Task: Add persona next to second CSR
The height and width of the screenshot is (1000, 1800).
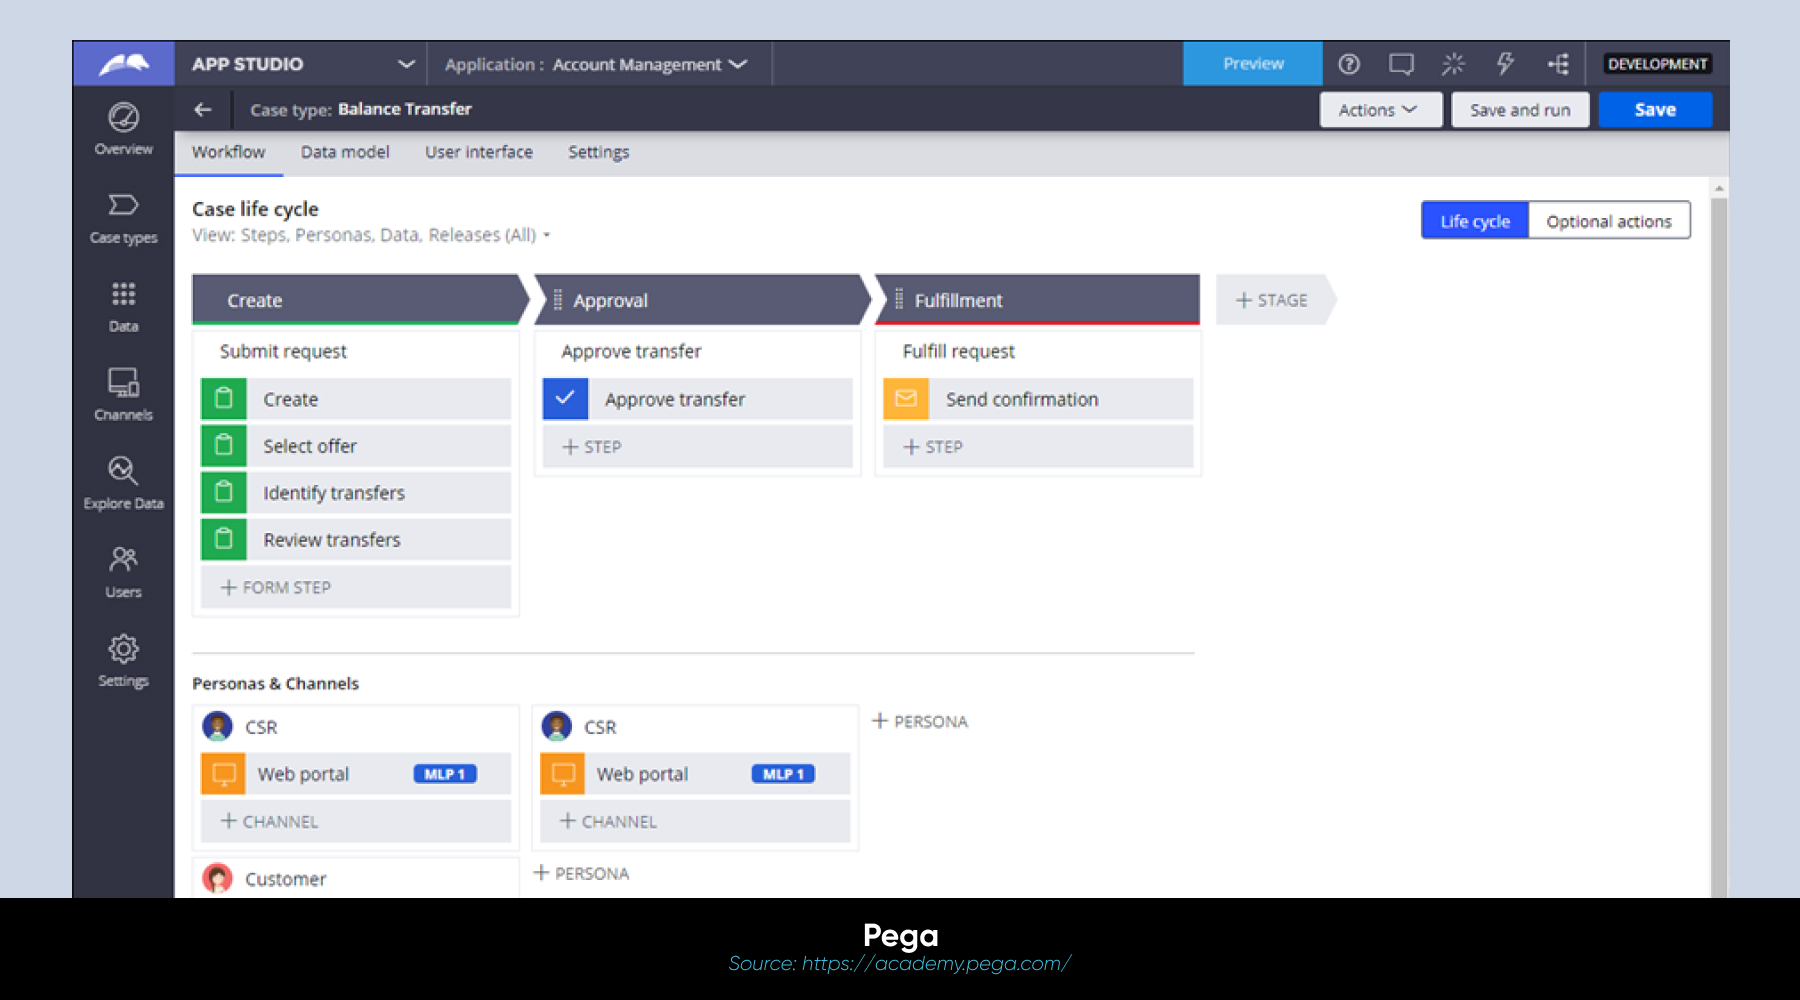Action: click(x=920, y=721)
